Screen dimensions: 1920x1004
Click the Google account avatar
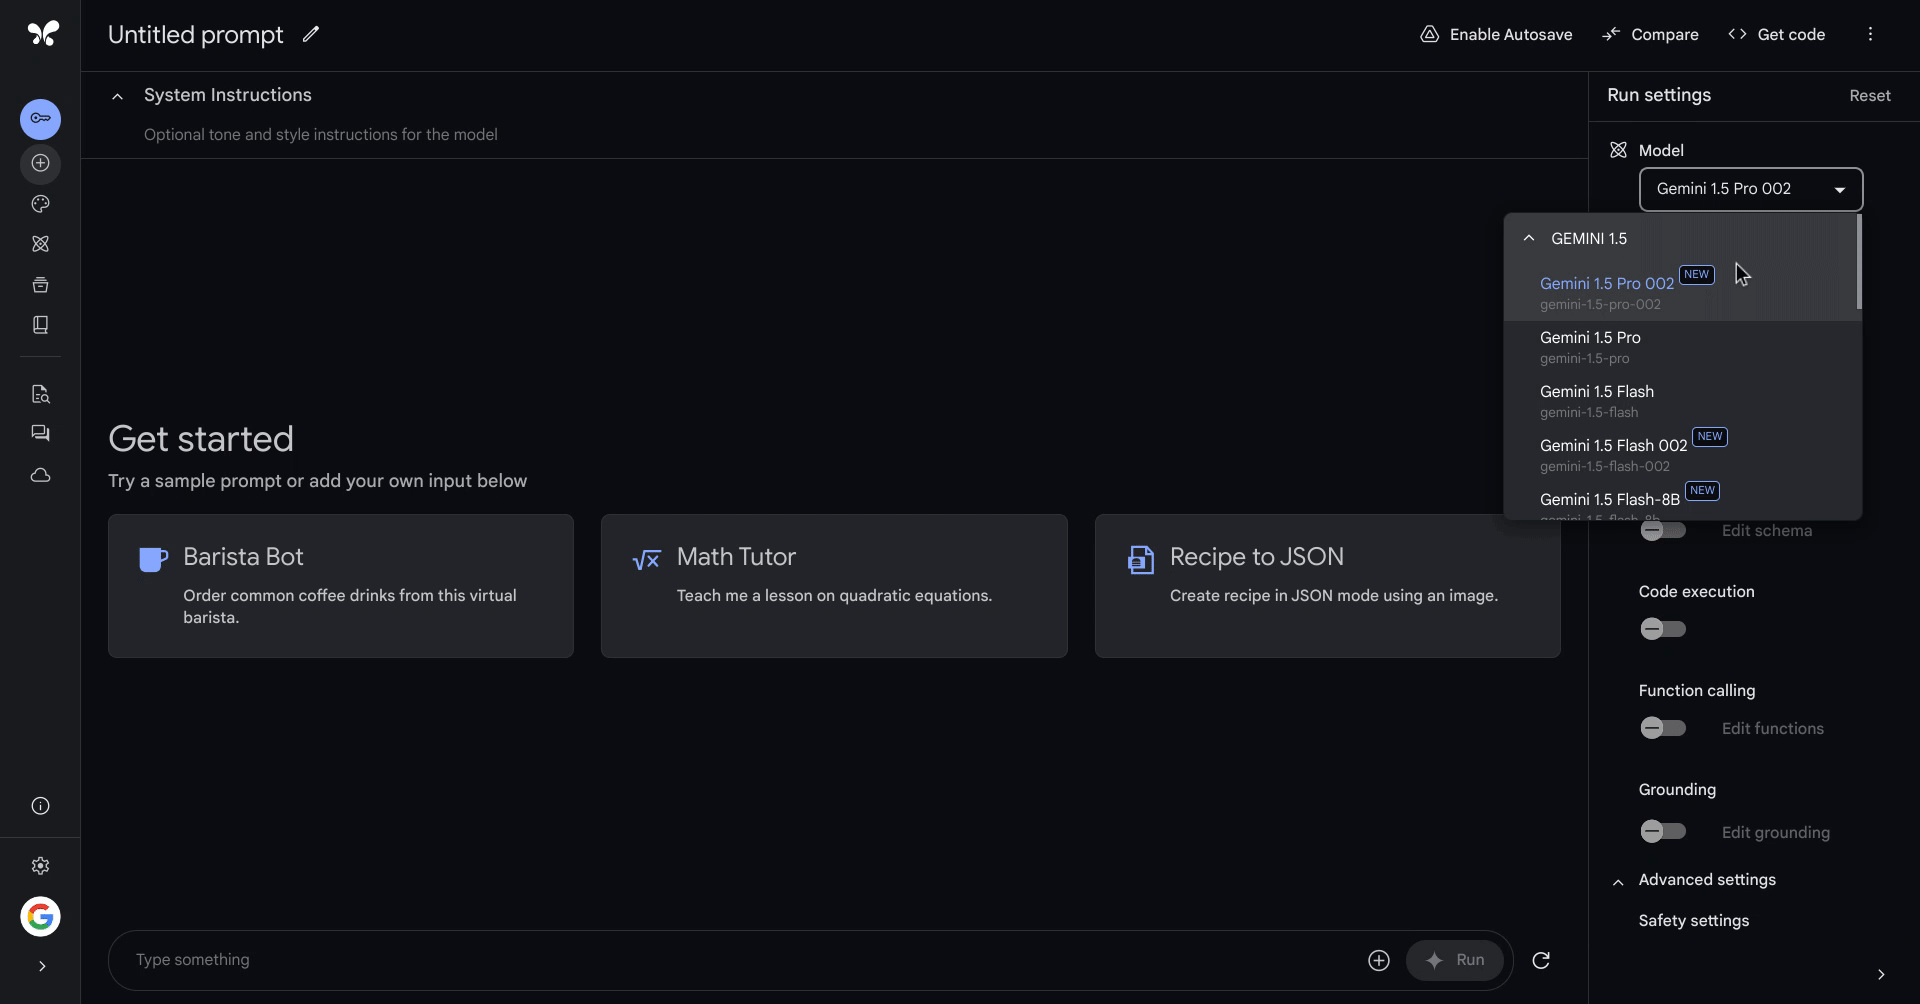40,916
